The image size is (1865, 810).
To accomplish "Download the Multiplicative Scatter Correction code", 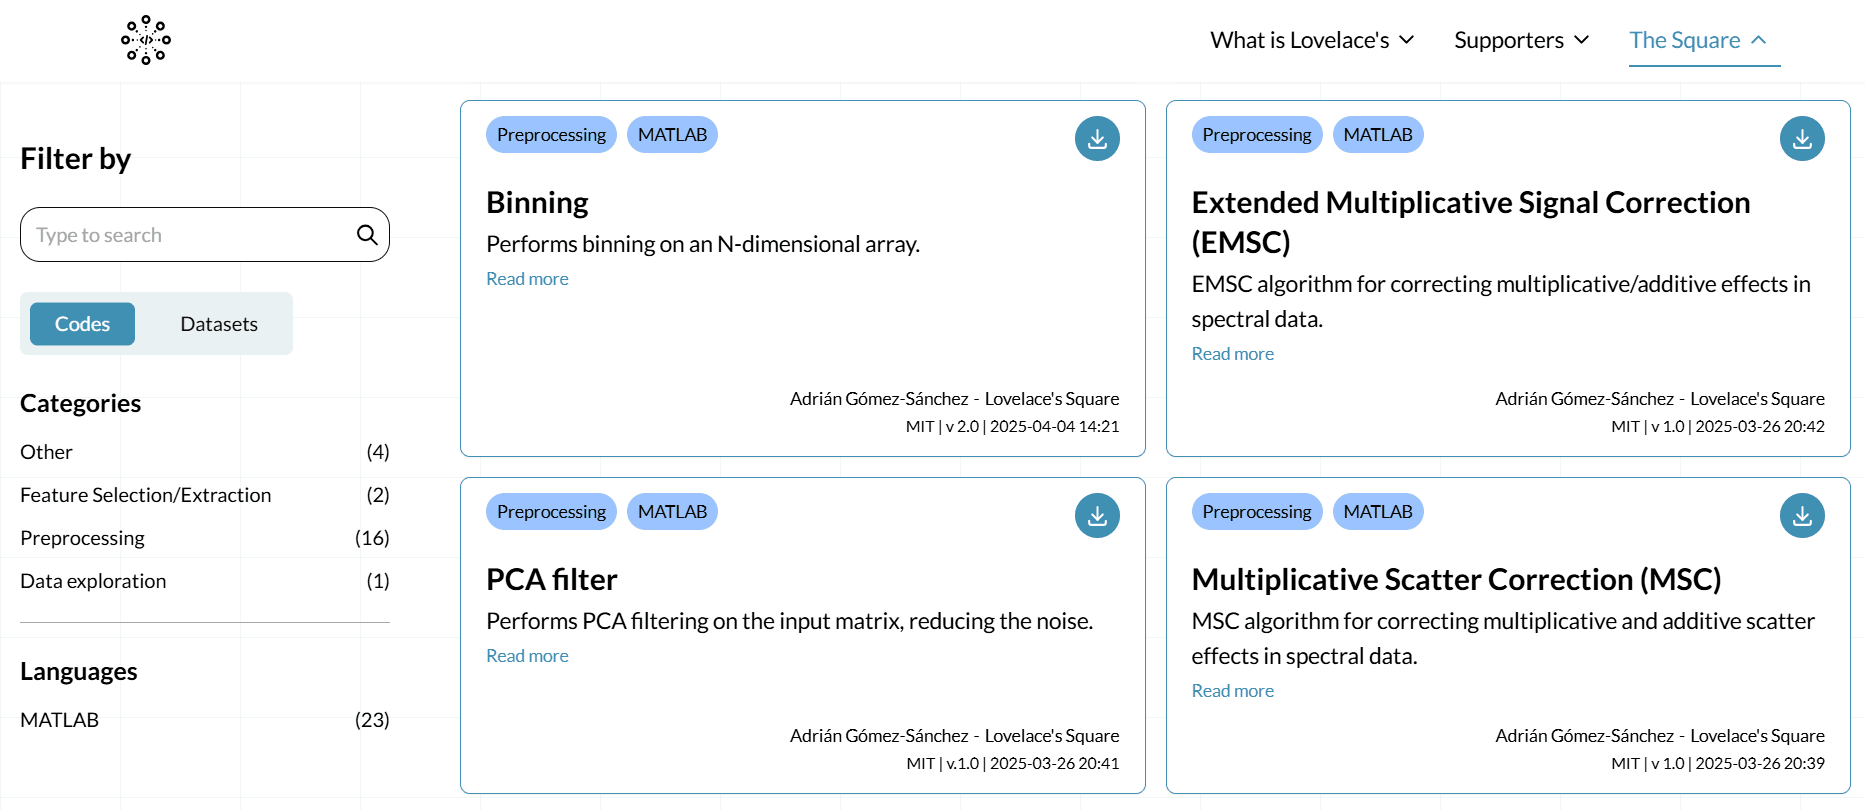I will [1802, 516].
